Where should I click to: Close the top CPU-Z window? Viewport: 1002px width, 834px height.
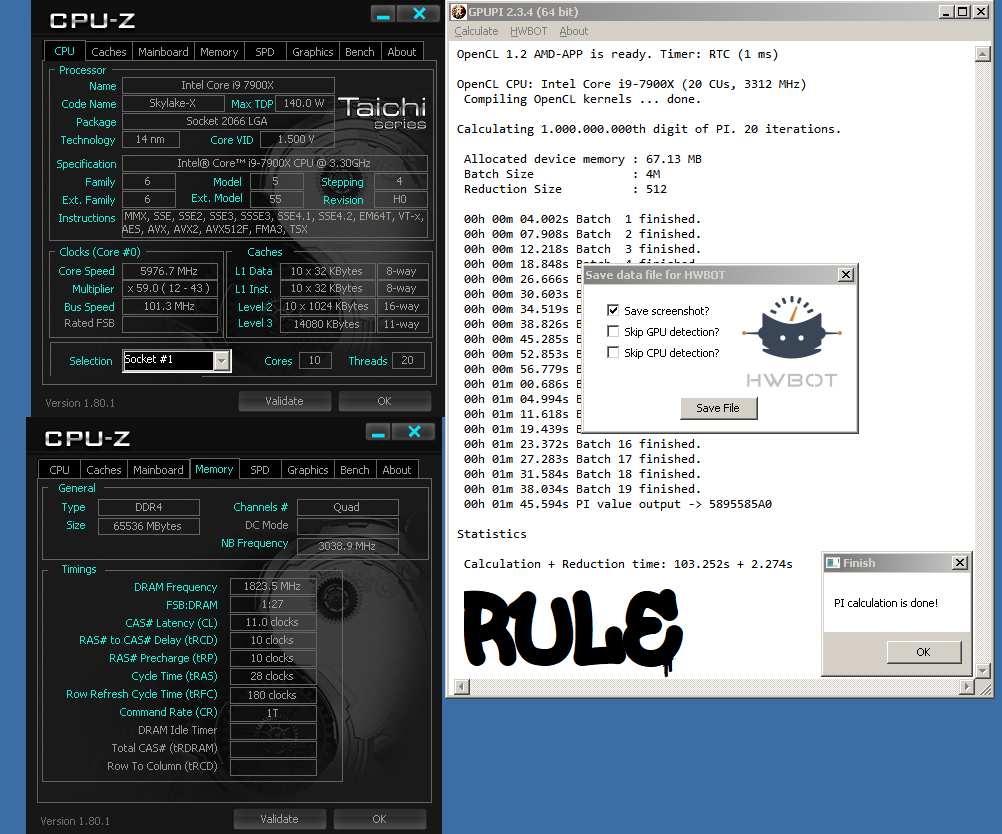[419, 14]
